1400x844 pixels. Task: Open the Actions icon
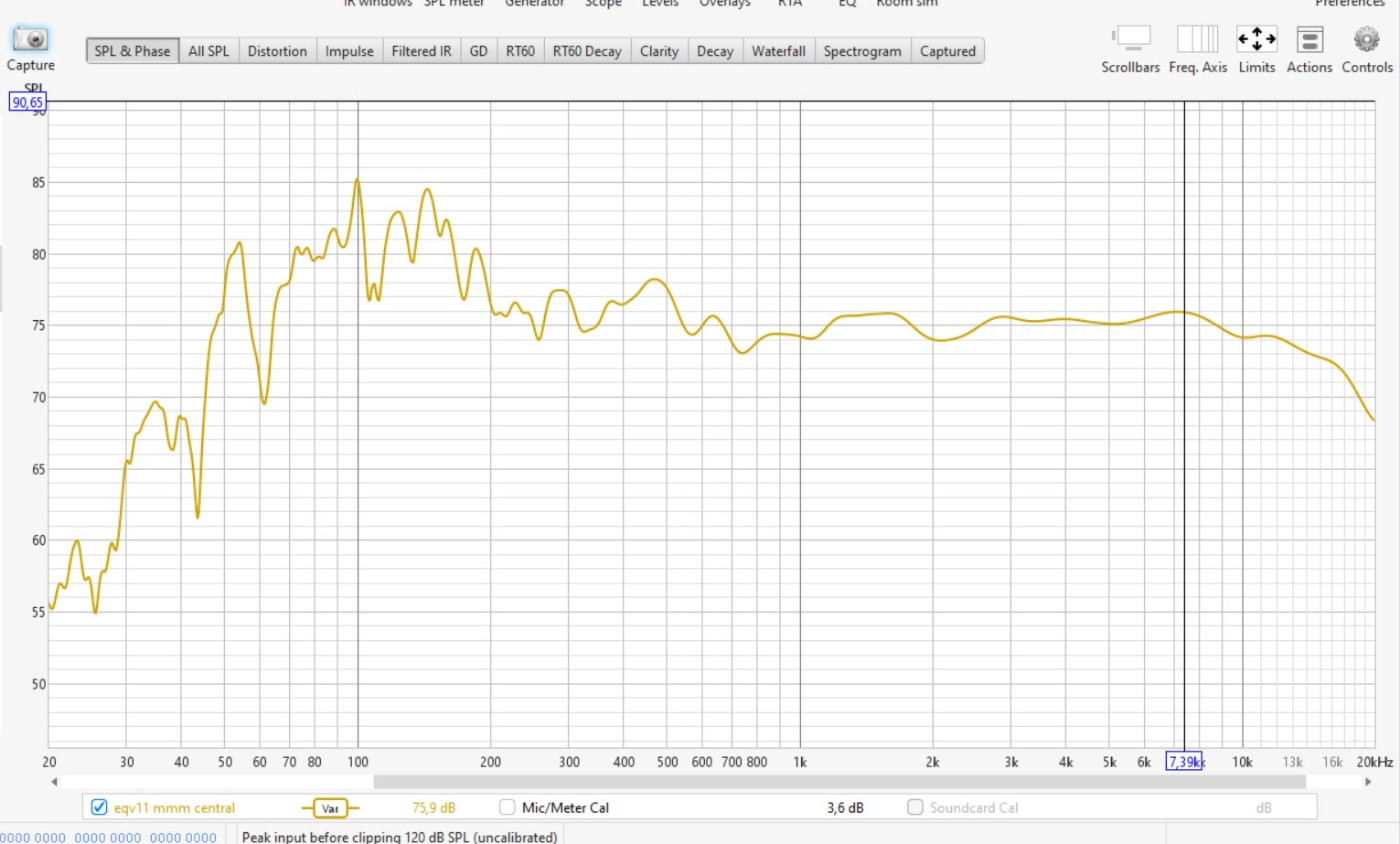[x=1309, y=39]
